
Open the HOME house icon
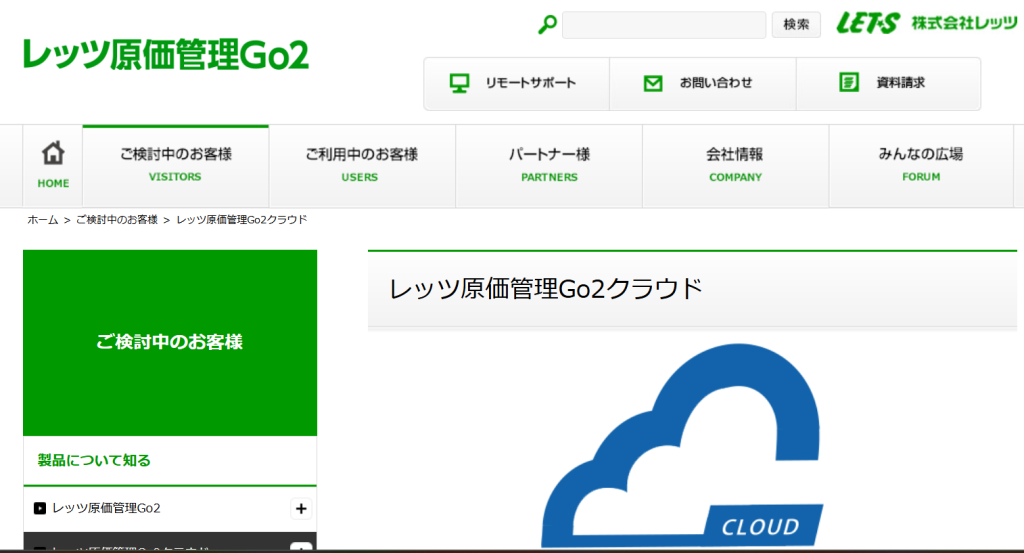pyautogui.click(x=53, y=153)
